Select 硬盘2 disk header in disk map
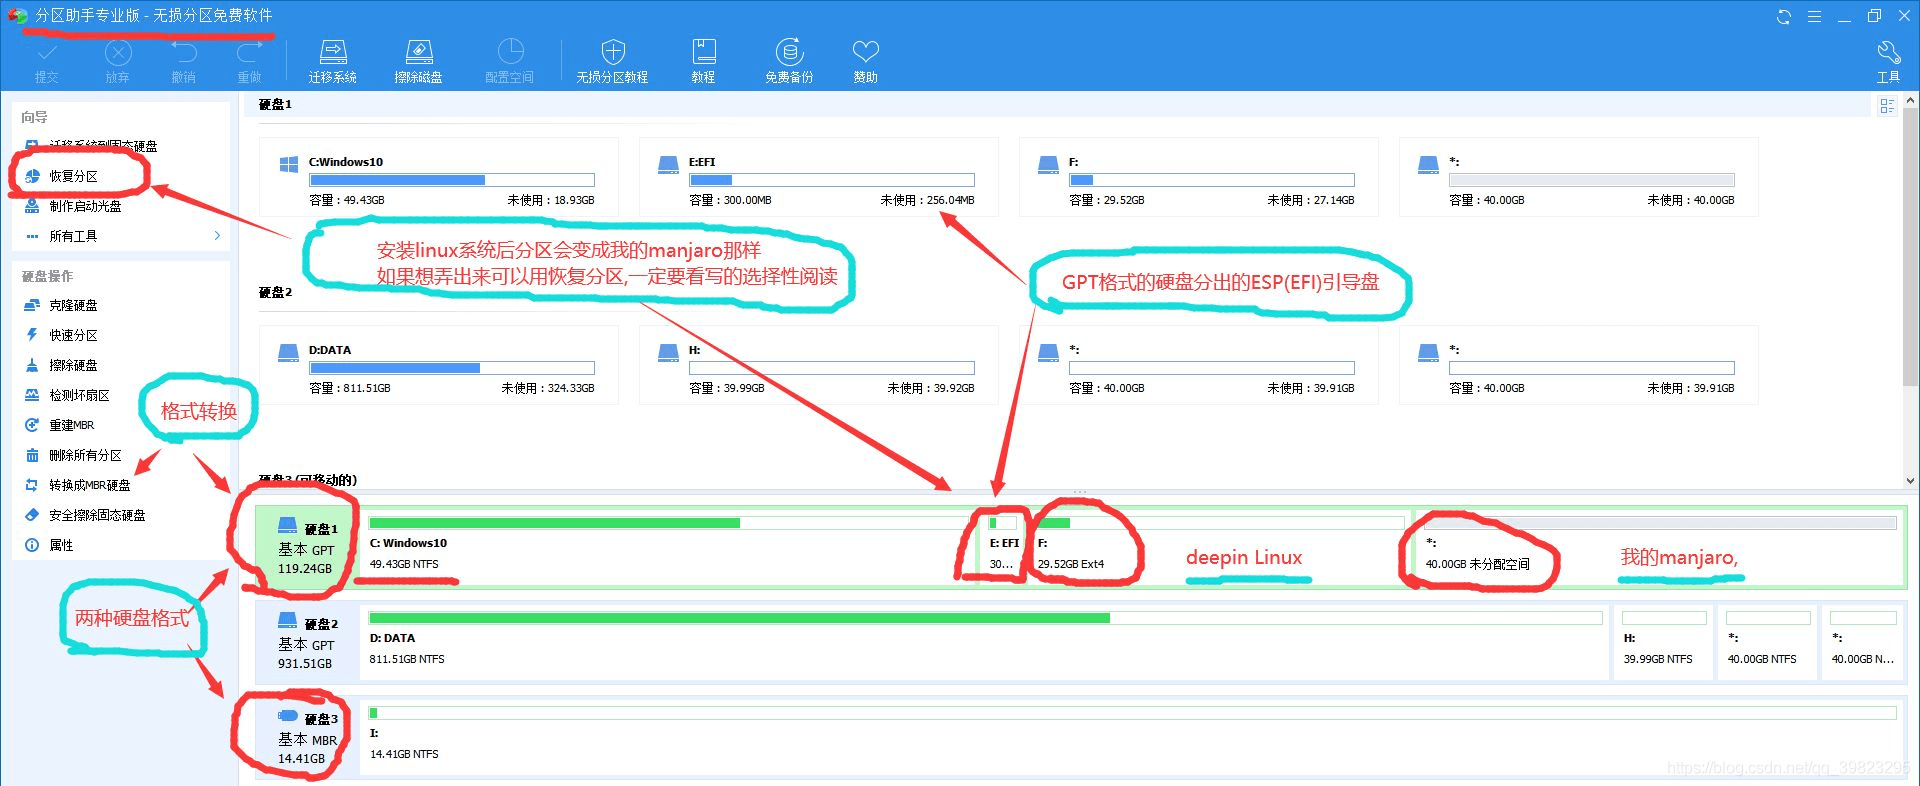1920x786 pixels. (305, 641)
